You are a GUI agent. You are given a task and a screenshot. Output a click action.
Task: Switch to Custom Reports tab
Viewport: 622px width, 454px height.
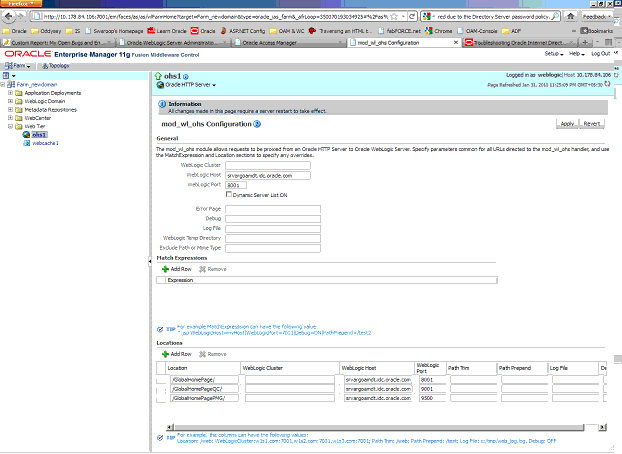(x=58, y=42)
